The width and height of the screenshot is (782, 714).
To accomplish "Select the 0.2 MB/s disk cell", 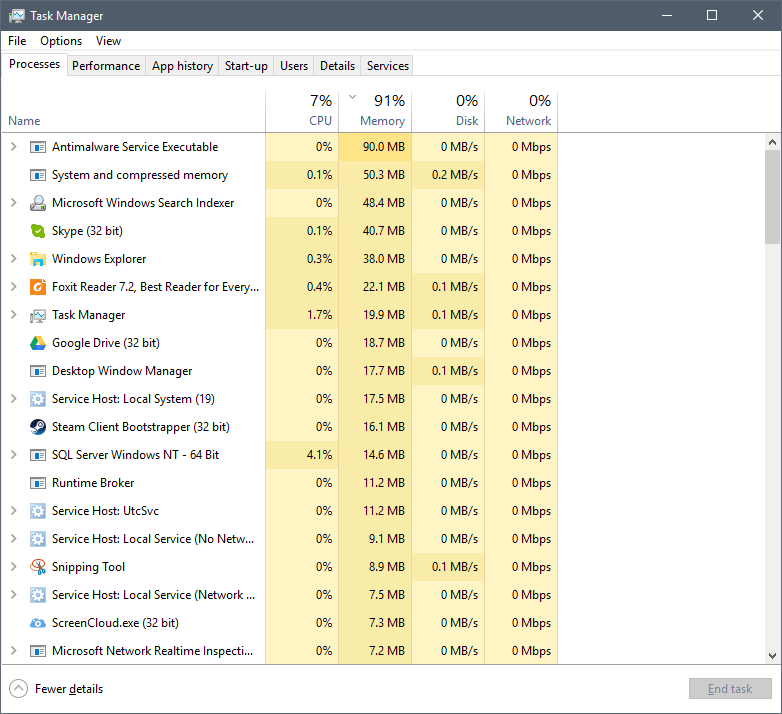I will click(x=448, y=175).
